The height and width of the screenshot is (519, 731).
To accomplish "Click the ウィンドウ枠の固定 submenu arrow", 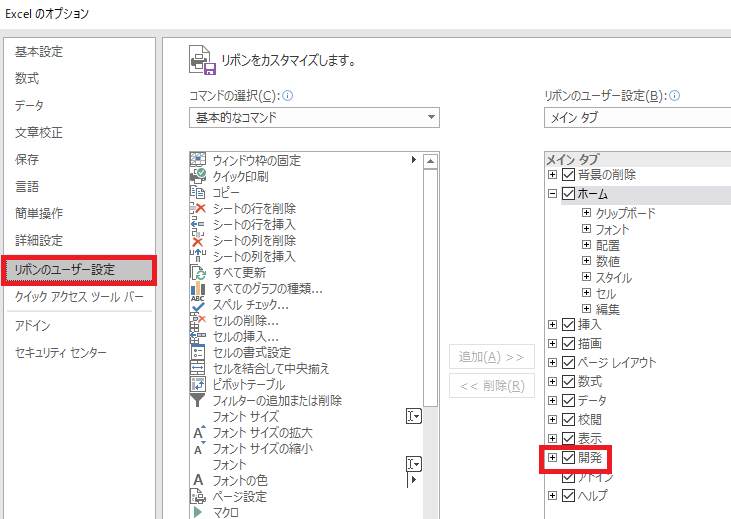I will click(x=414, y=159).
